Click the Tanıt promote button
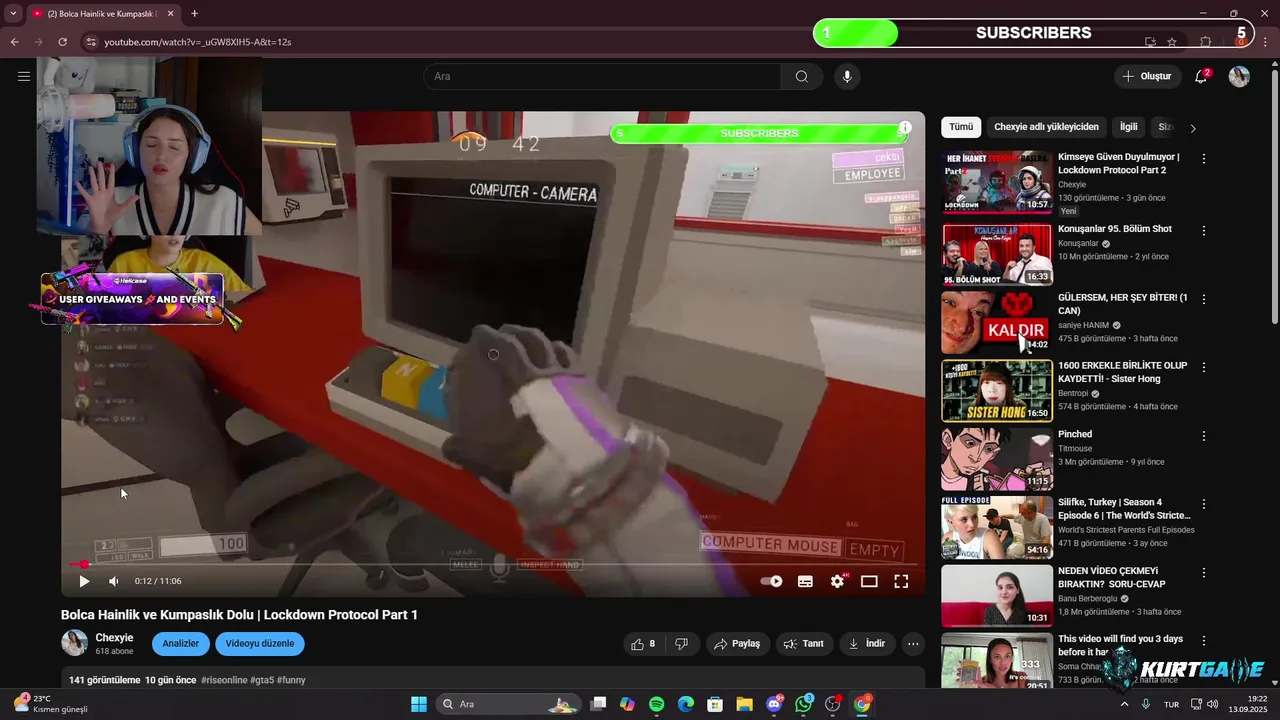This screenshot has width=1280, height=720. coord(804,644)
